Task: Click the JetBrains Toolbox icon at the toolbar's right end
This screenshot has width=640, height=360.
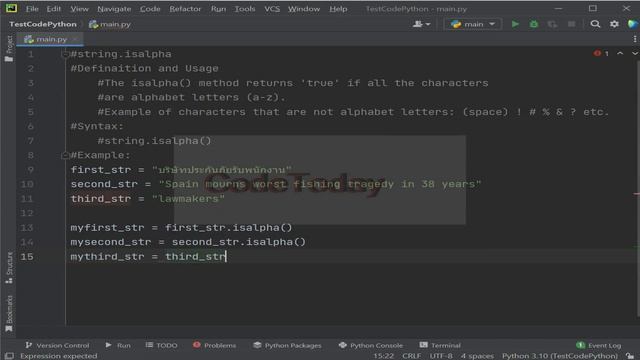Action: click(x=633, y=24)
